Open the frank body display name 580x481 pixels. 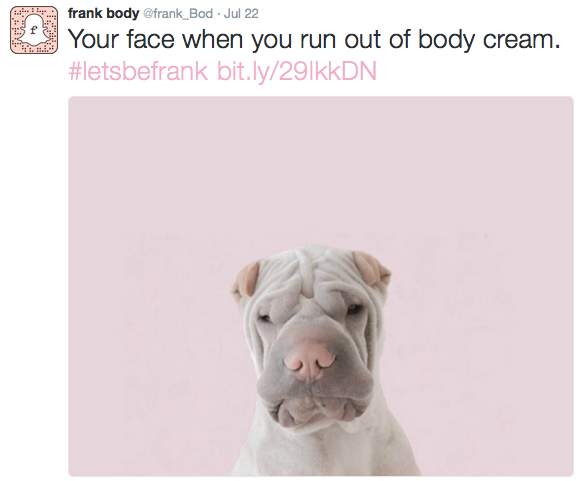coord(104,14)
